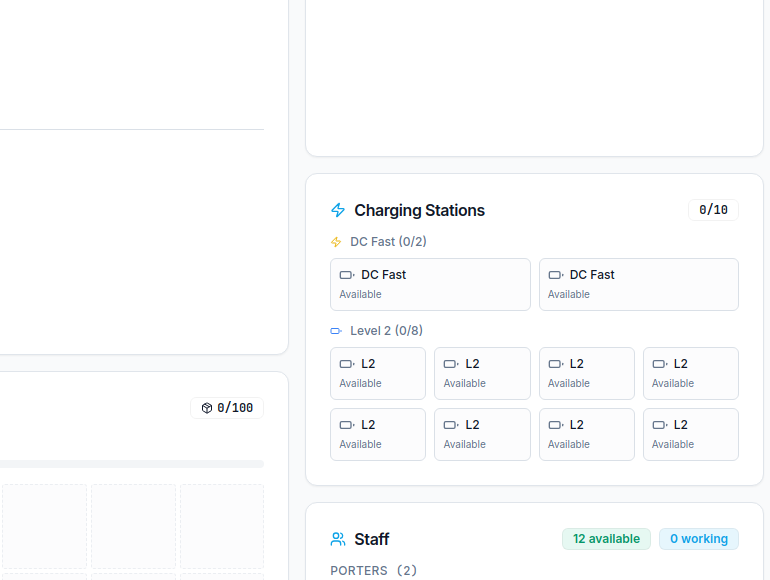
Task: Click the DC Fast (0/2) section label
Action: coord(388,242)
